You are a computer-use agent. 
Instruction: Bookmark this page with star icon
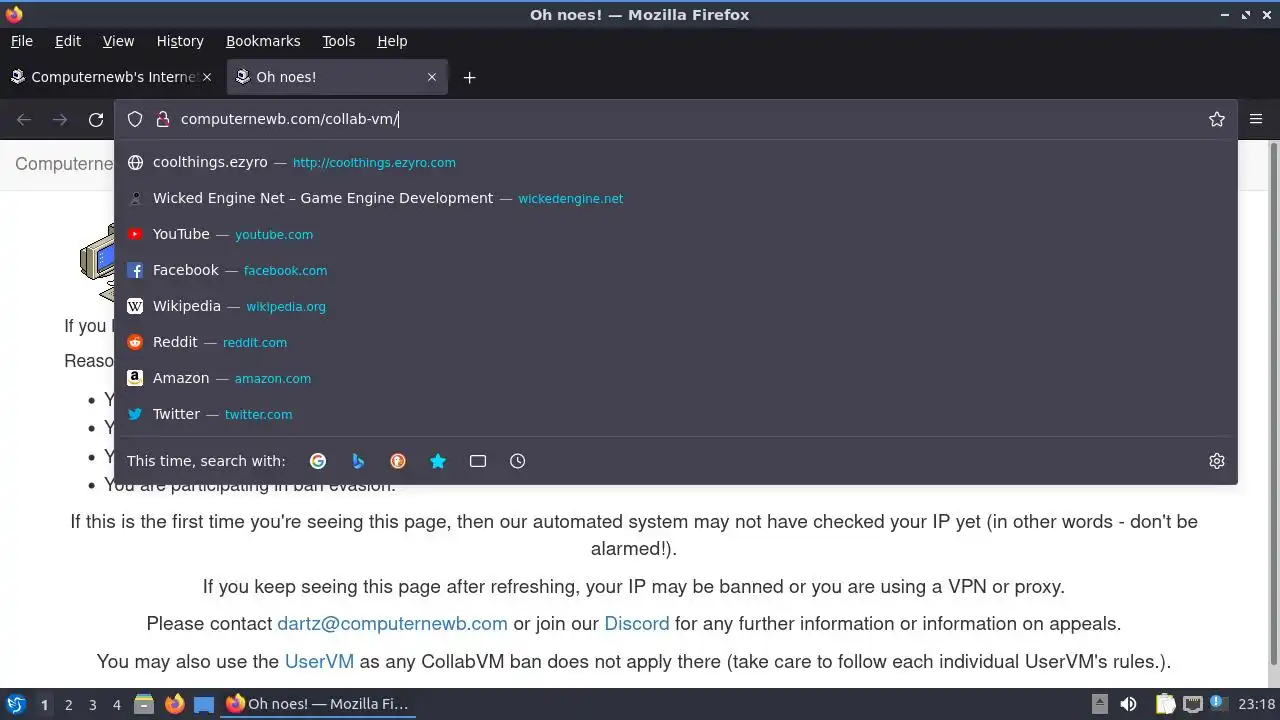point(1217,119)
